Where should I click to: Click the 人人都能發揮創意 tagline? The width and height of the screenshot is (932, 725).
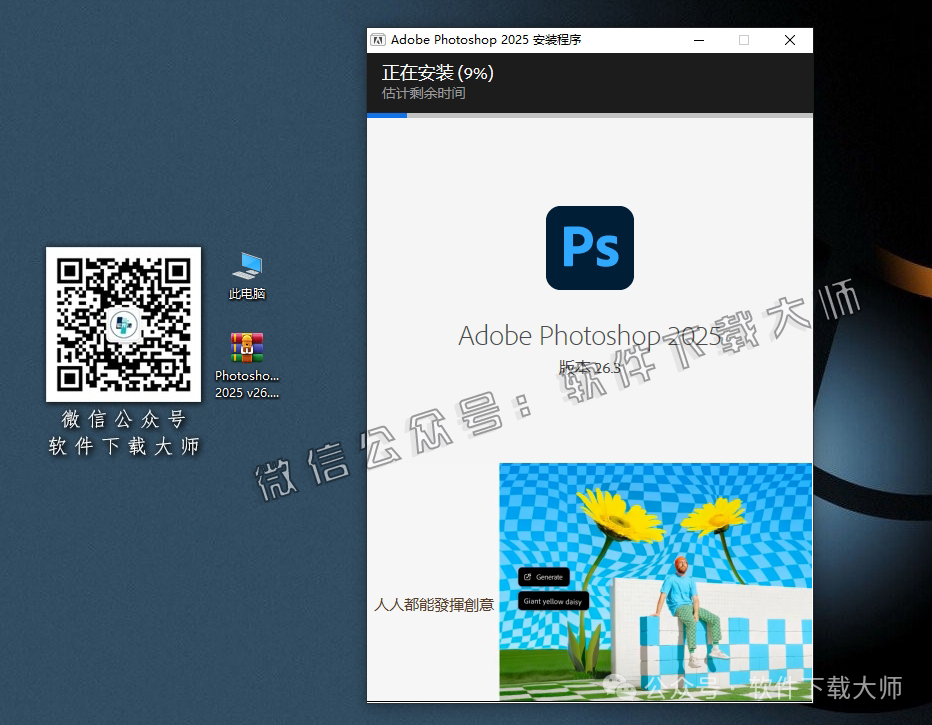[435, 605]
